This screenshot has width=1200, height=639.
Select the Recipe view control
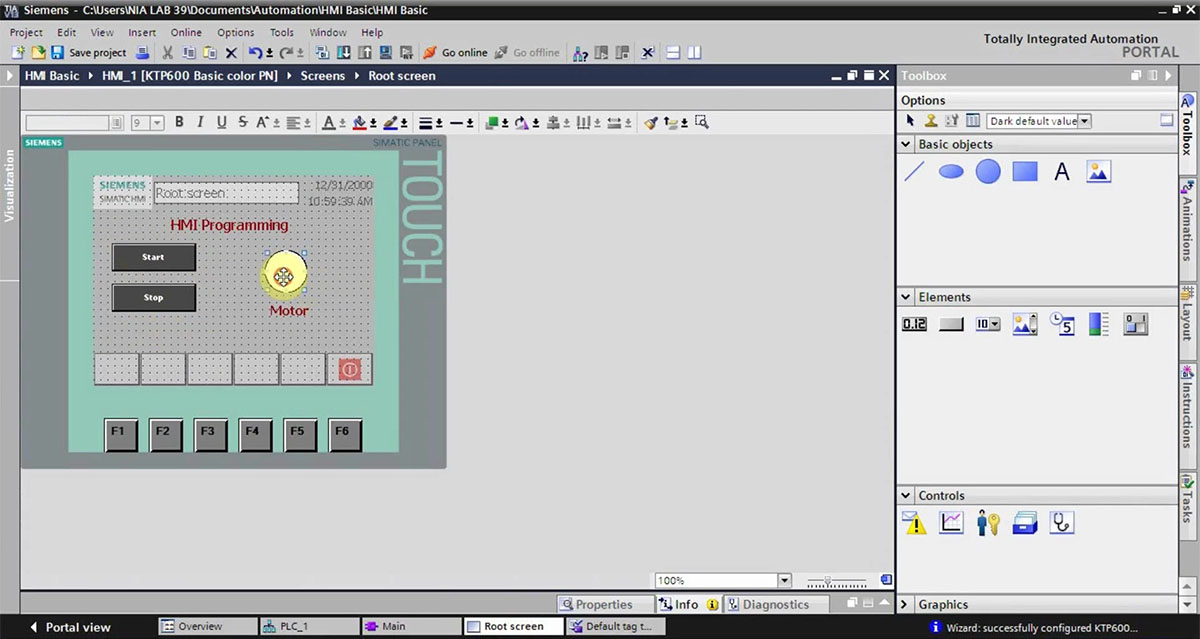[1025, 522]
